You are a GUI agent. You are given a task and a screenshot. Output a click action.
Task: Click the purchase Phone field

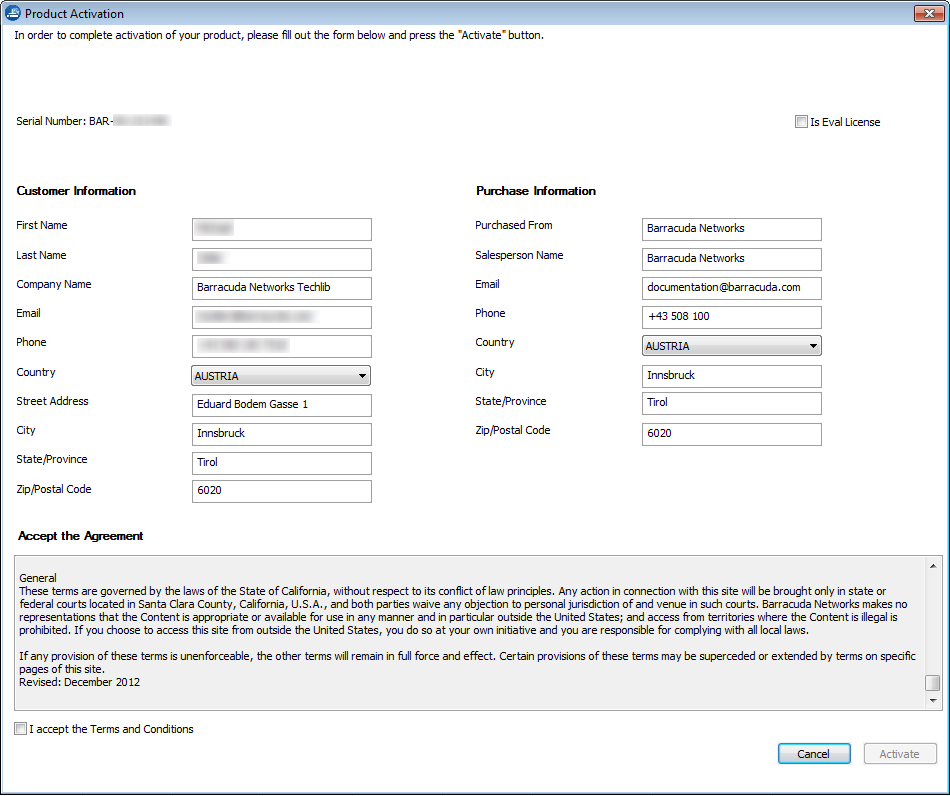pyautogui.click(x=732, y=317)
